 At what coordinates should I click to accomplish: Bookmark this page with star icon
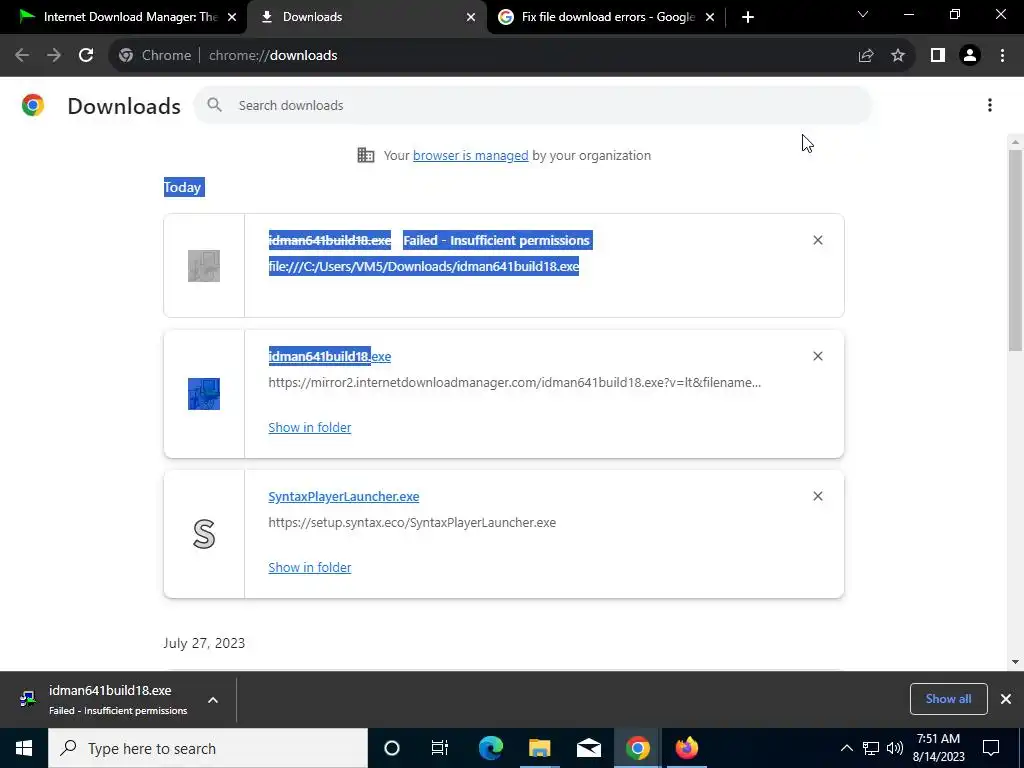[898, 56]
